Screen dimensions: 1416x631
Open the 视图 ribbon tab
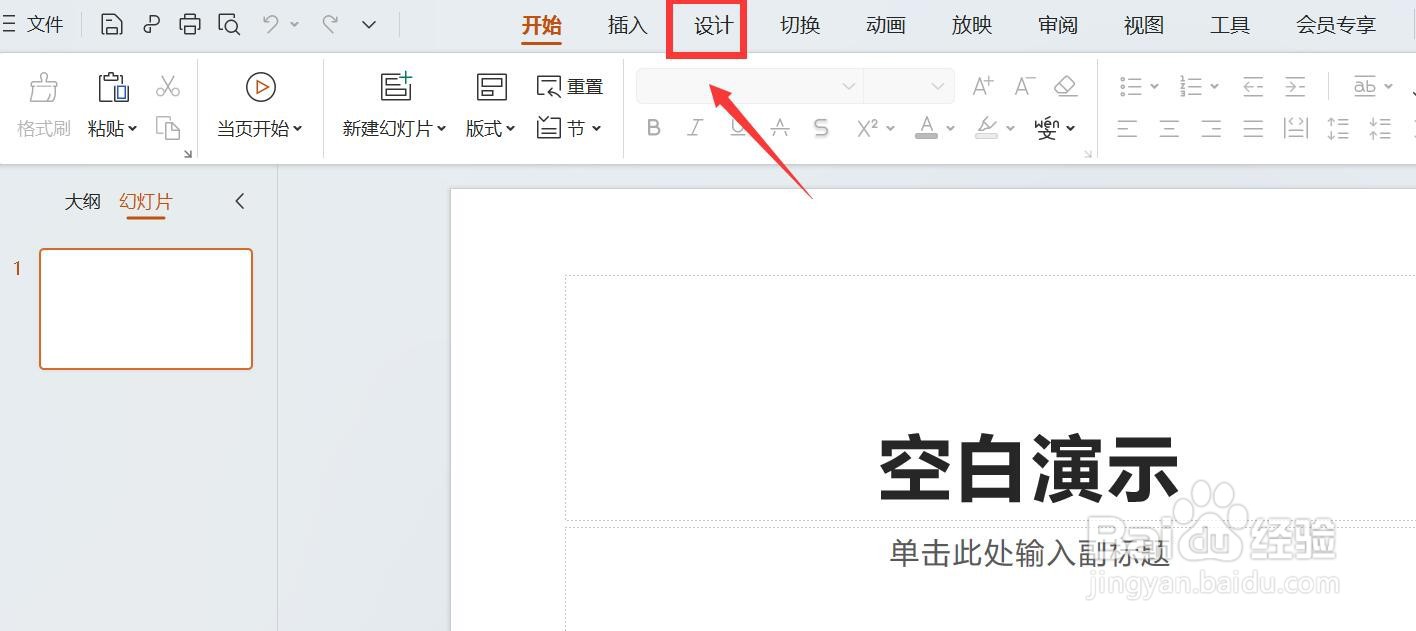click(x=1144, y=26)
